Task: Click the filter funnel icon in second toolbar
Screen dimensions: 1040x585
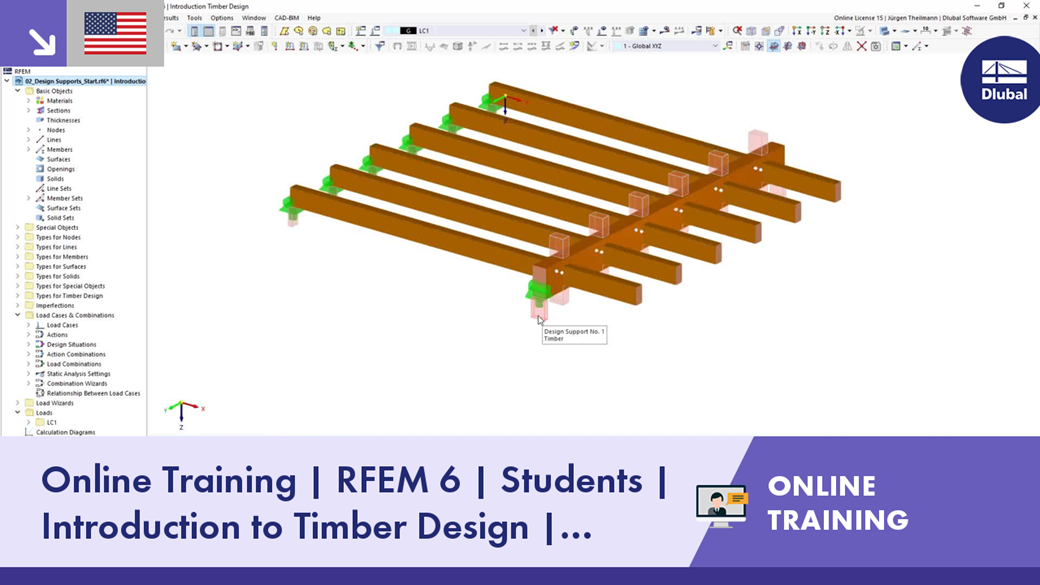Action: pos(379,46)
